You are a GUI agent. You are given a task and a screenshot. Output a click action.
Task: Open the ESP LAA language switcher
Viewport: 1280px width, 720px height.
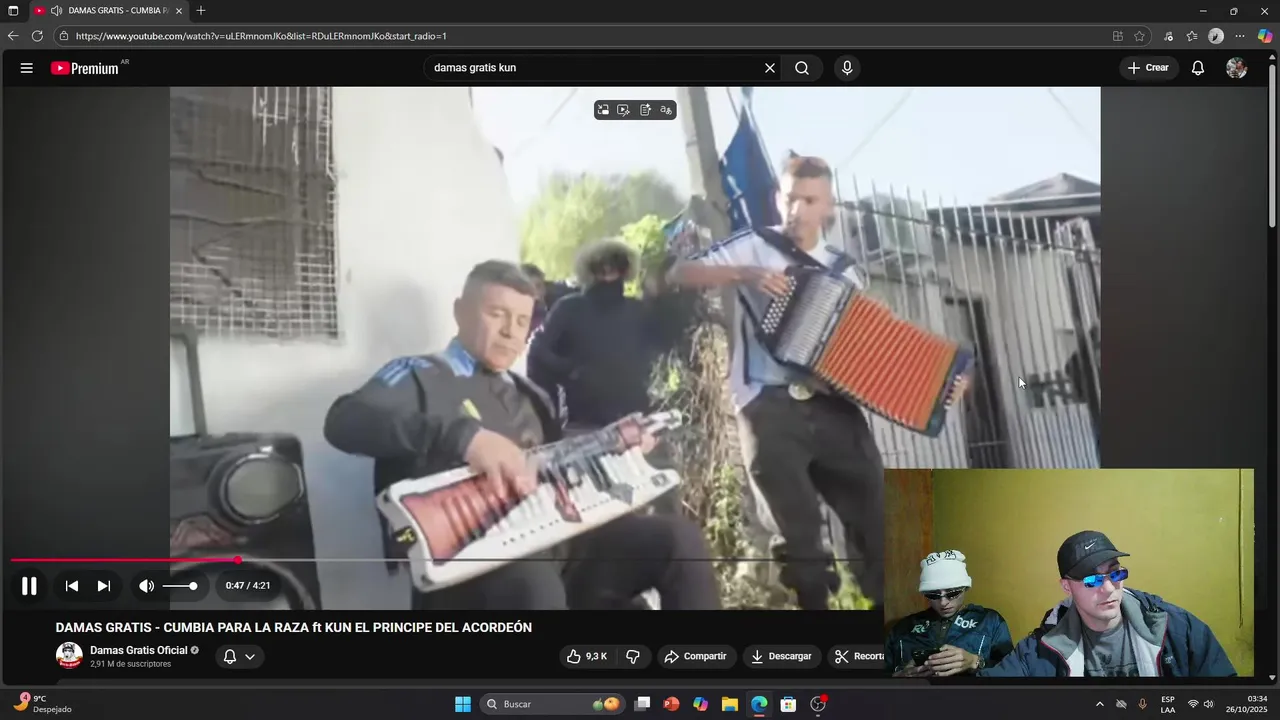1168,704
